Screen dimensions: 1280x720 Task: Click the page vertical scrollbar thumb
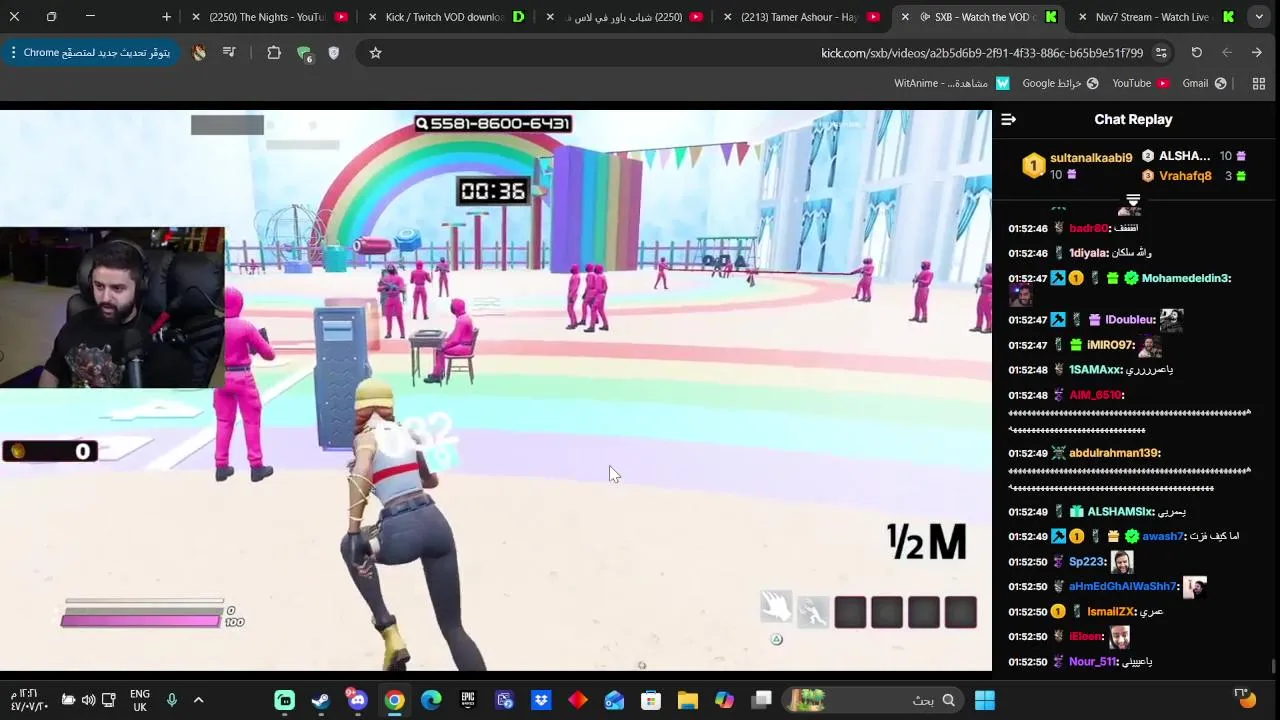tap(1274, 666)
